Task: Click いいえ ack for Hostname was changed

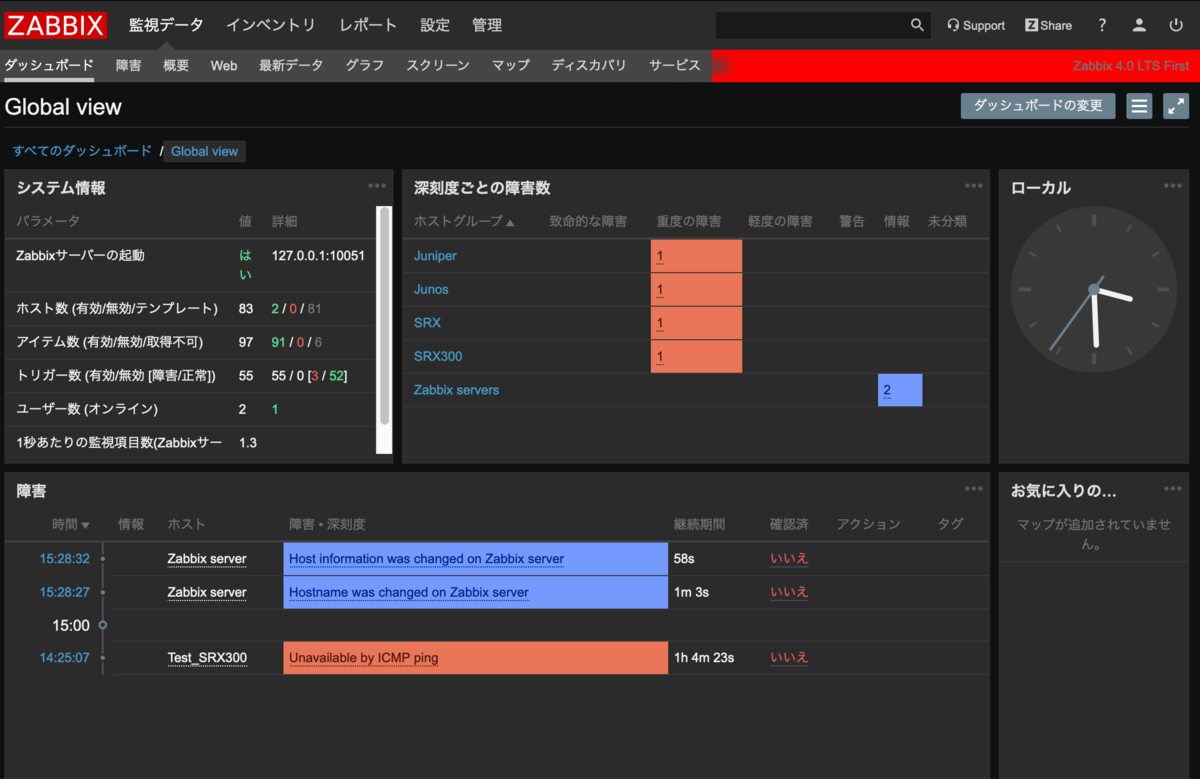Action: 789,592
